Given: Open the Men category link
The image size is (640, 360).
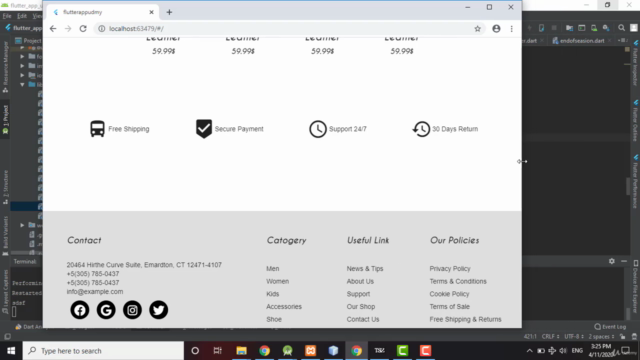Looking at the screenshot, I should coord(273,269).
